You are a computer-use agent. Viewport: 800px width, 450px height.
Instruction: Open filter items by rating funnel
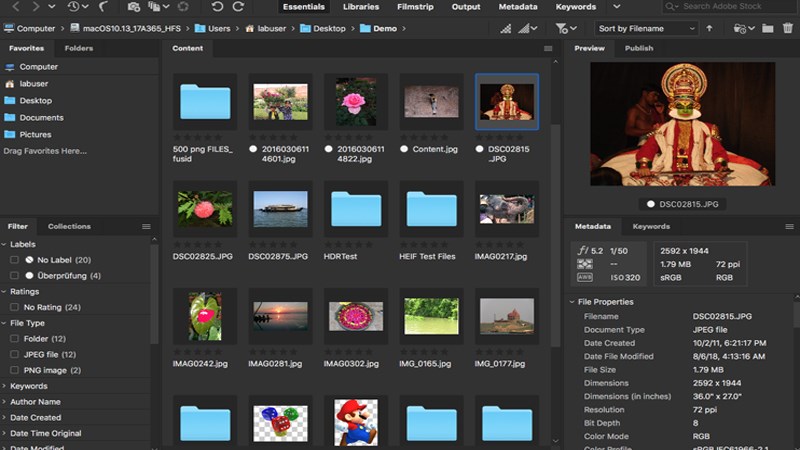(x=565, y=29)
